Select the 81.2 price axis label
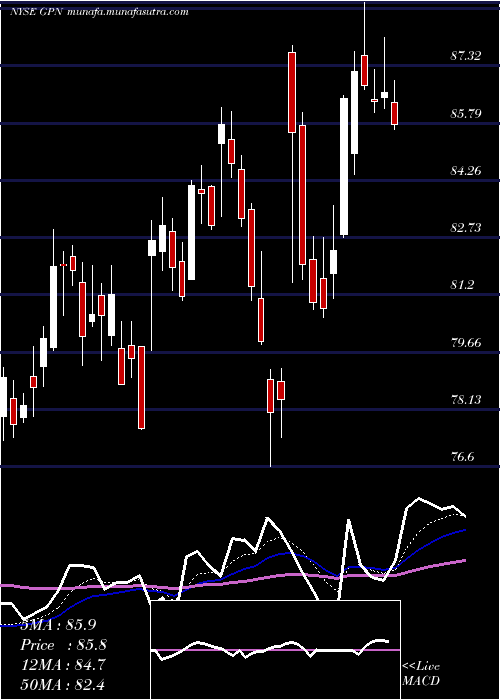 click(462, 285)
